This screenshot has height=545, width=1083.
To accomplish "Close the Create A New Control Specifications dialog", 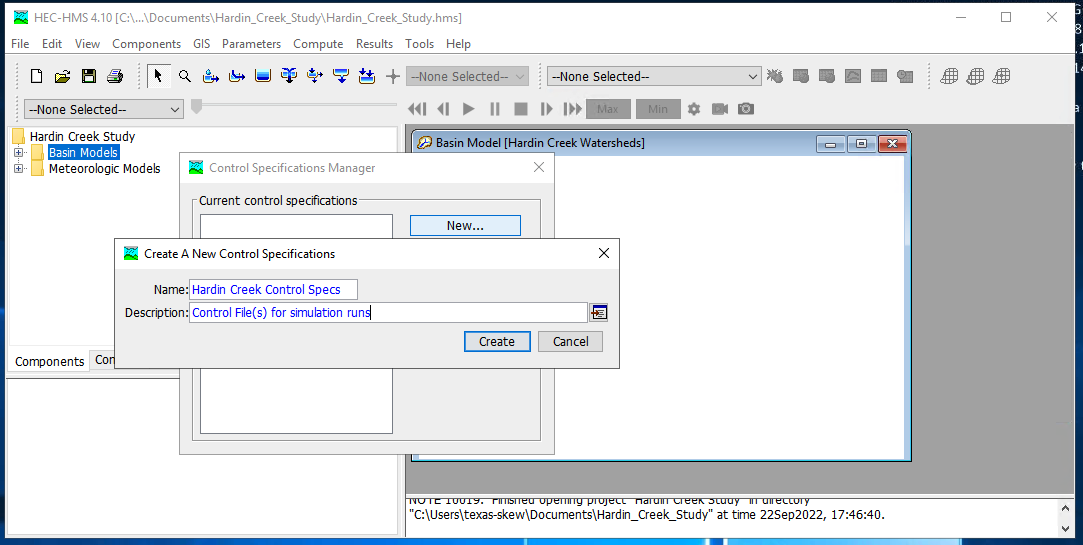I will click(604, 254).
